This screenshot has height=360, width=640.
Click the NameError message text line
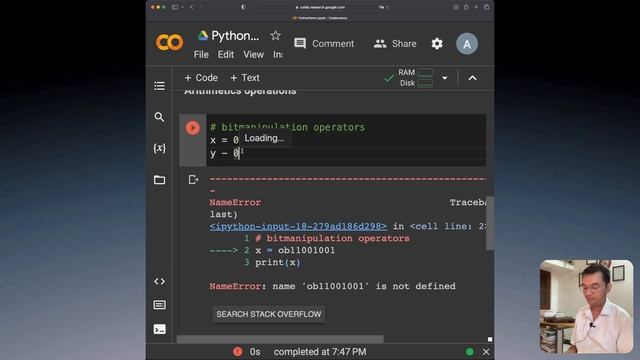coord(332,286)
